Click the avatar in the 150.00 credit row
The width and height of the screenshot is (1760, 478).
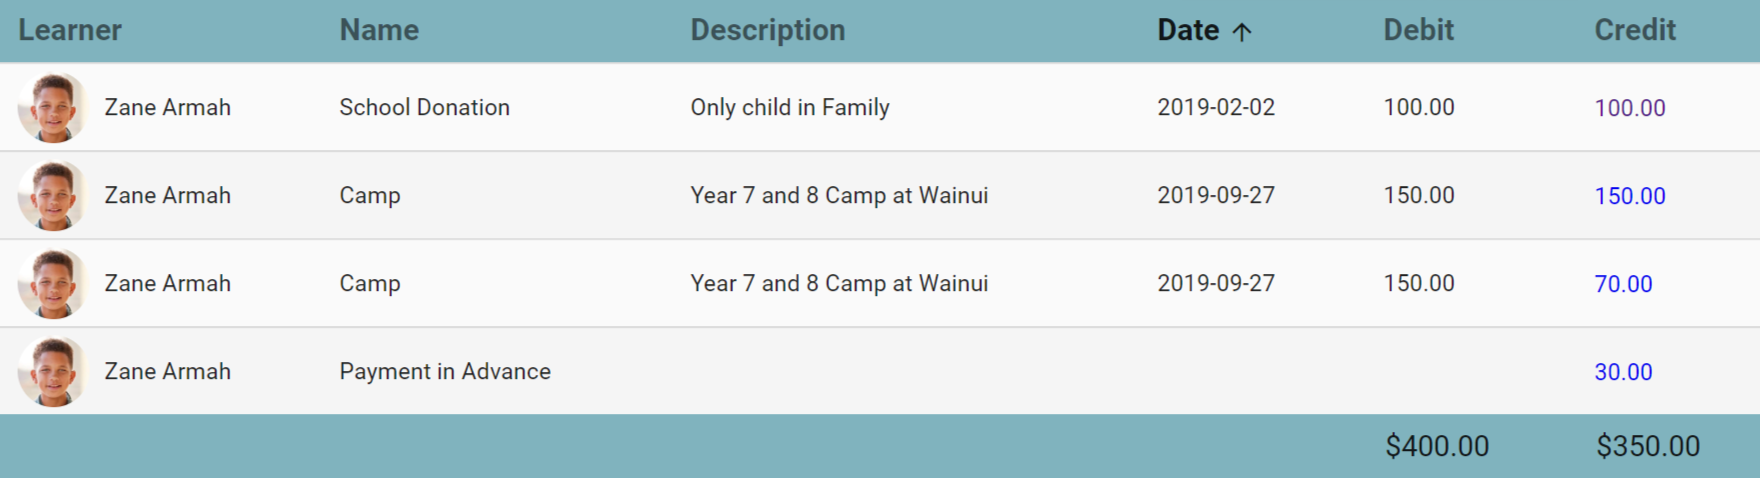tap(53, 195)
